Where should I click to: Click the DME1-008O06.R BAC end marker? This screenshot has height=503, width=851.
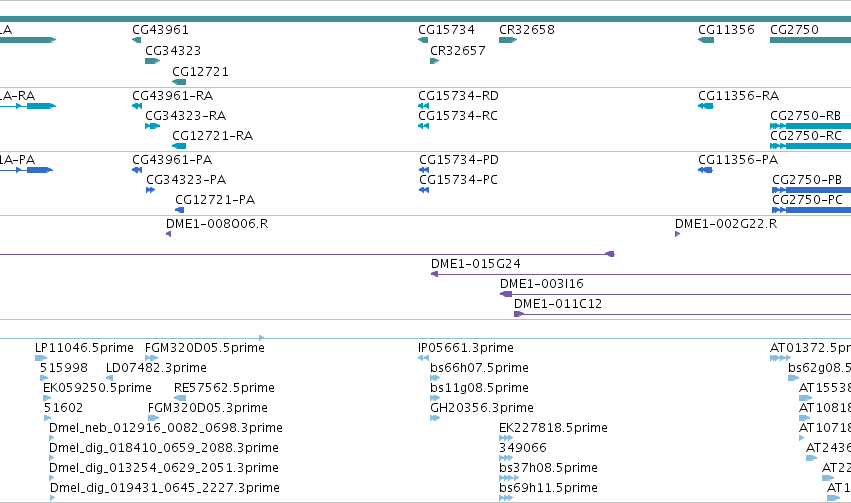pos(168,234)
